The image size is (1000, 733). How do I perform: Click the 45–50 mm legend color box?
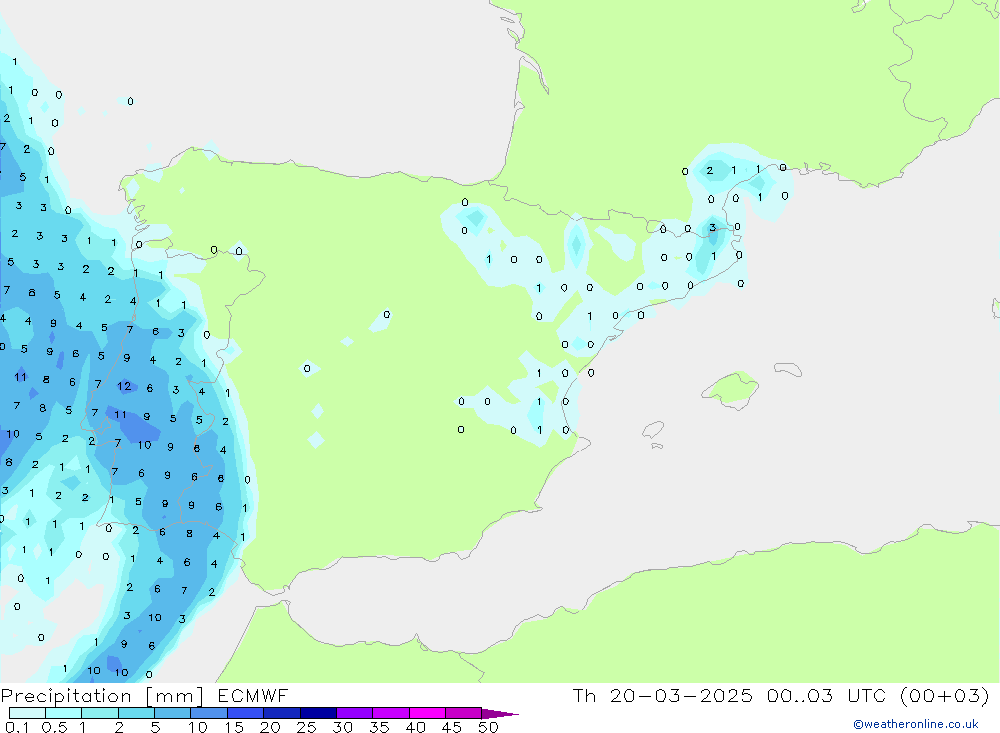click(464, 713)
